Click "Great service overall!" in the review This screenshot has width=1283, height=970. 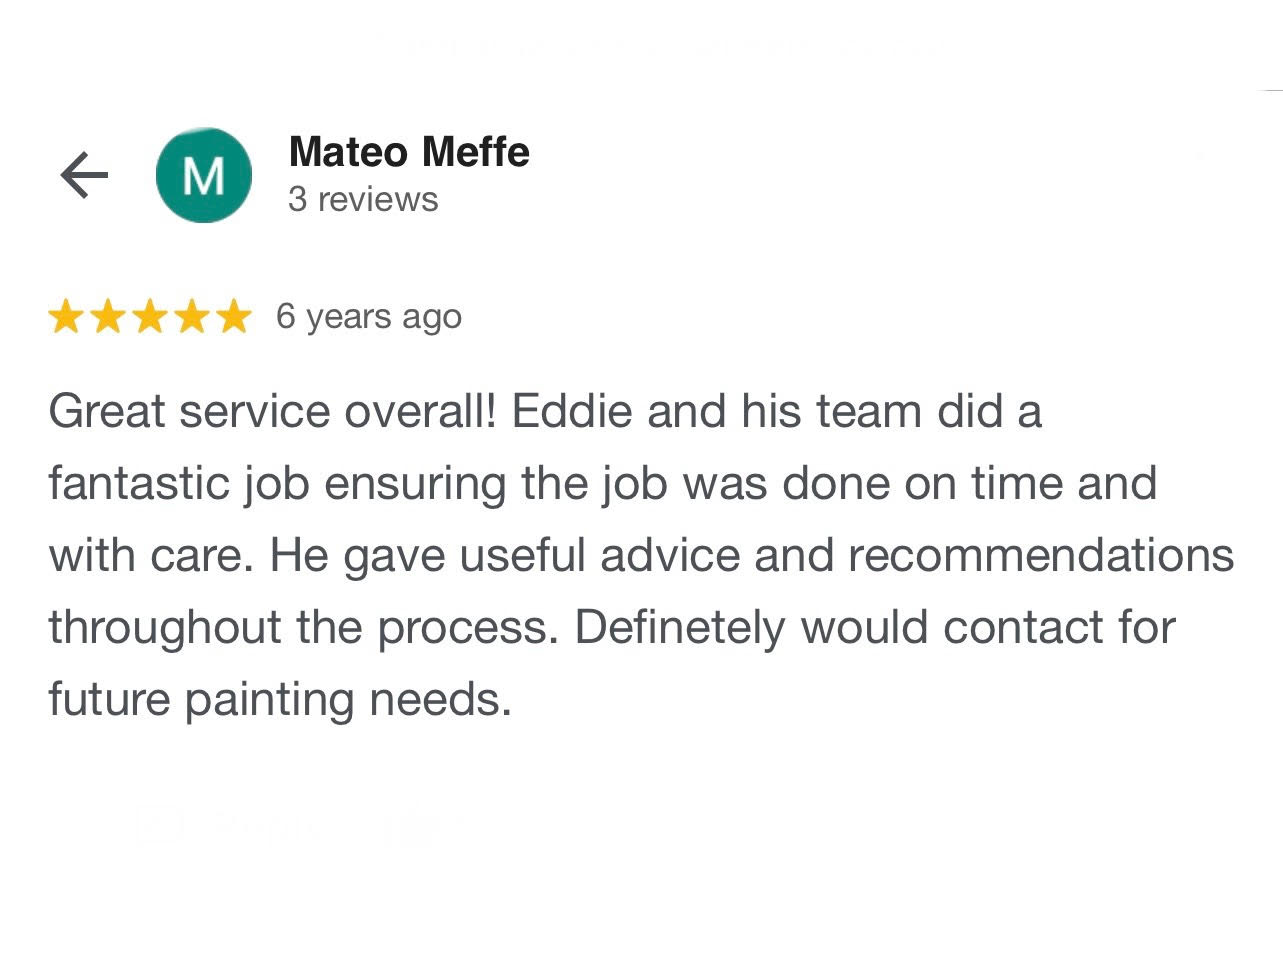pos(272,411)
